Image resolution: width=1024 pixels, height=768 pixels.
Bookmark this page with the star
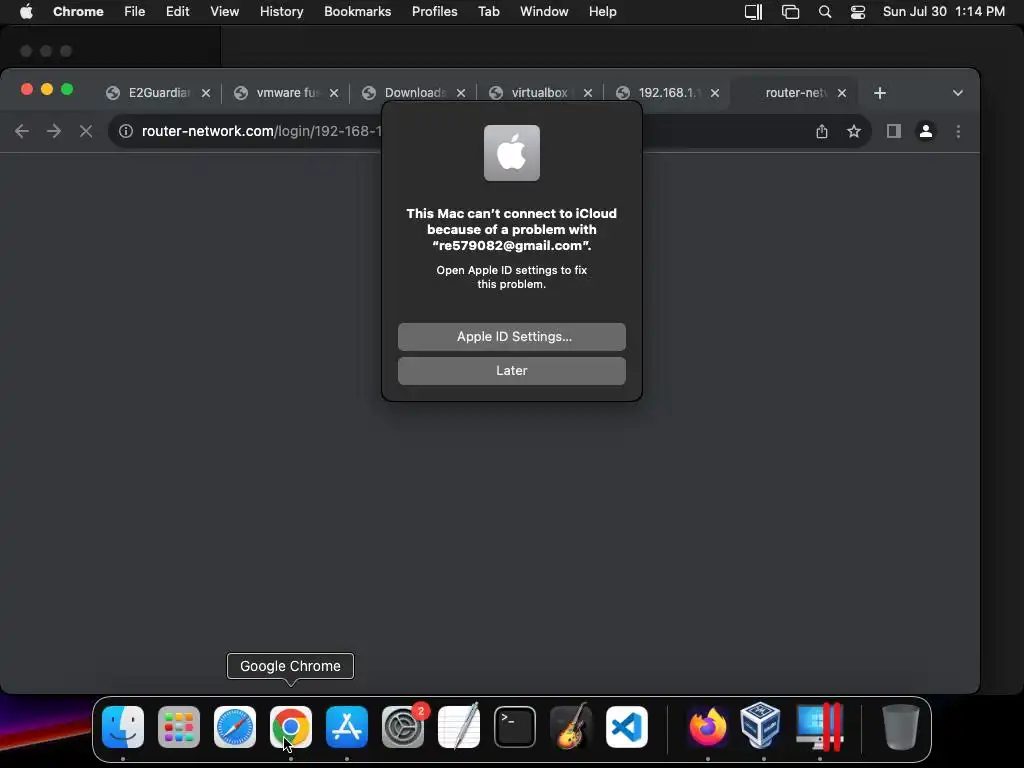[x=854, y=131]
